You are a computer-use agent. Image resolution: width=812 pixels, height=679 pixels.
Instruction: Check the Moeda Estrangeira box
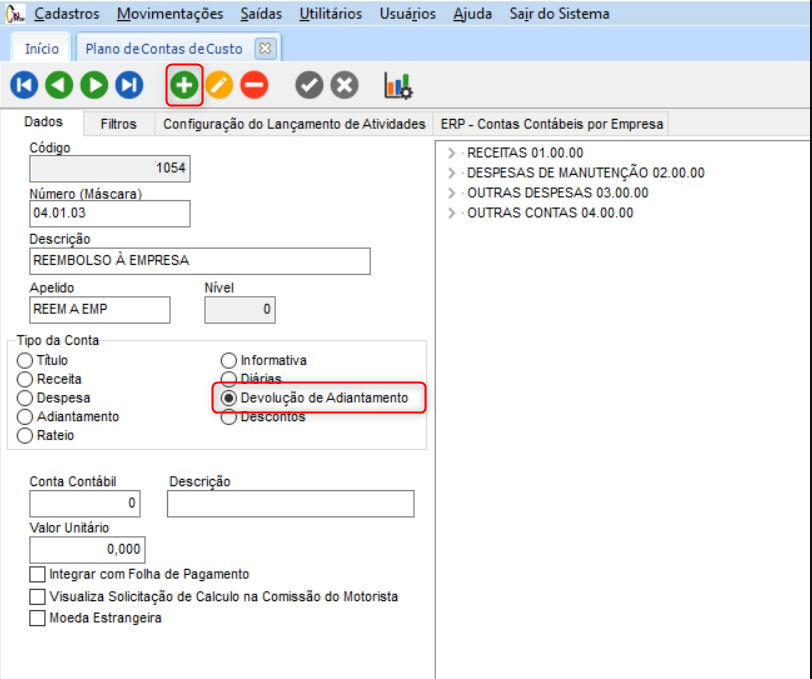[38, 618]
